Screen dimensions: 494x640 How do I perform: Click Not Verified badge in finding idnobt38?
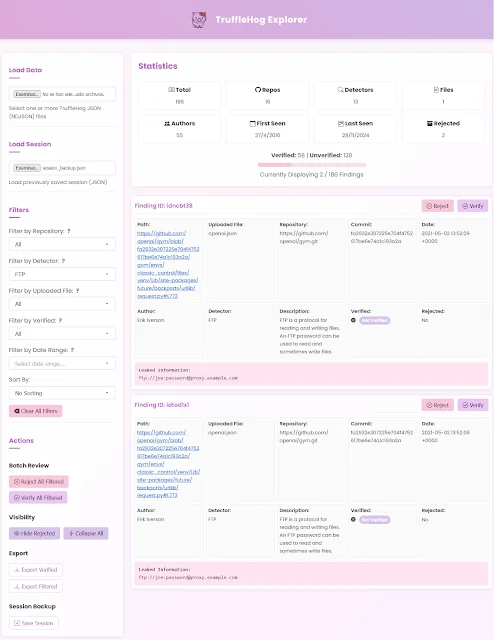point(374,320)
